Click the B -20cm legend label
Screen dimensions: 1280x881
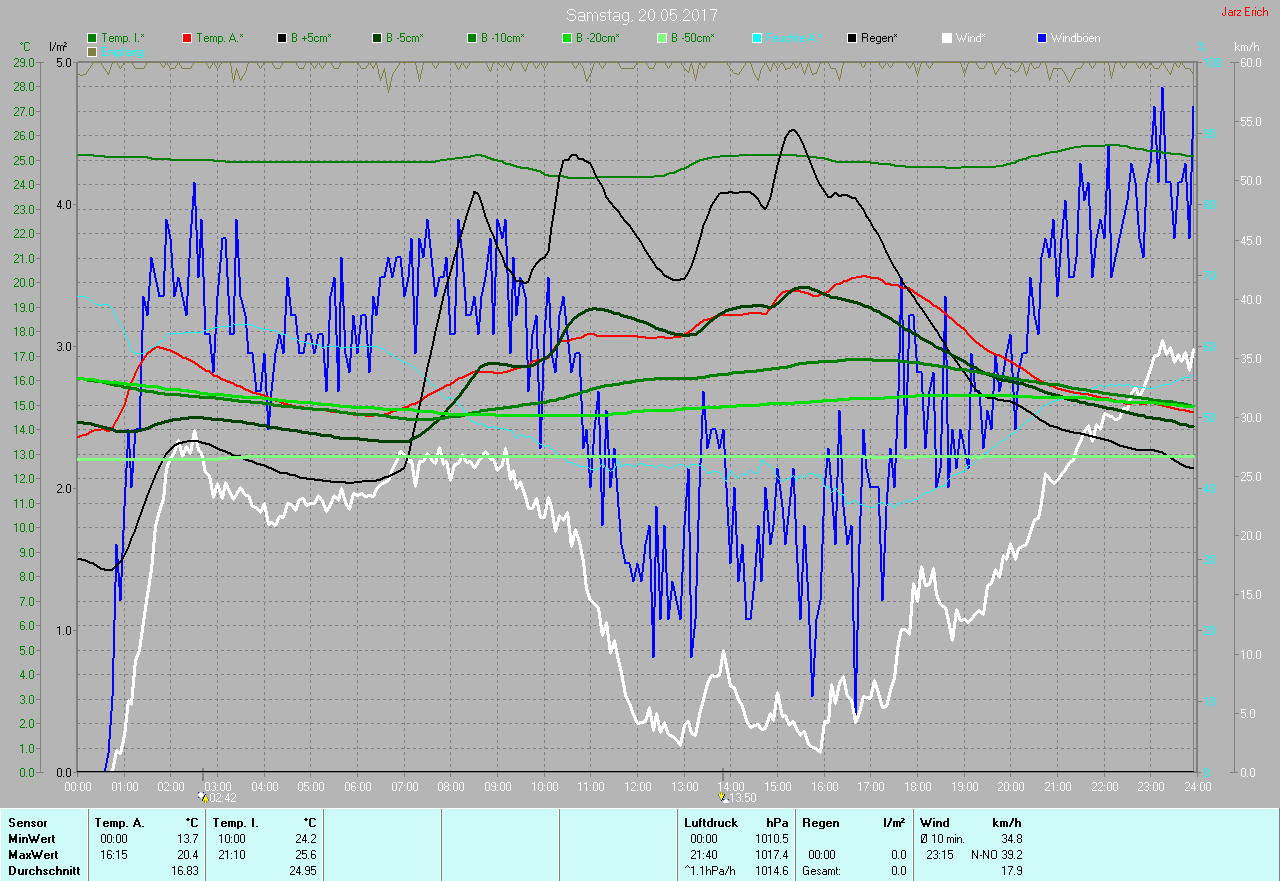(597, 38)
